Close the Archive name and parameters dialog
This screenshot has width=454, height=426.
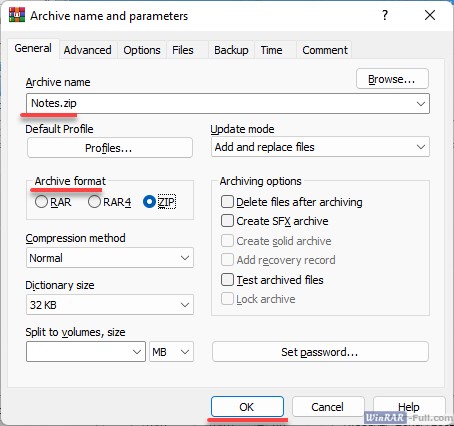430,15
